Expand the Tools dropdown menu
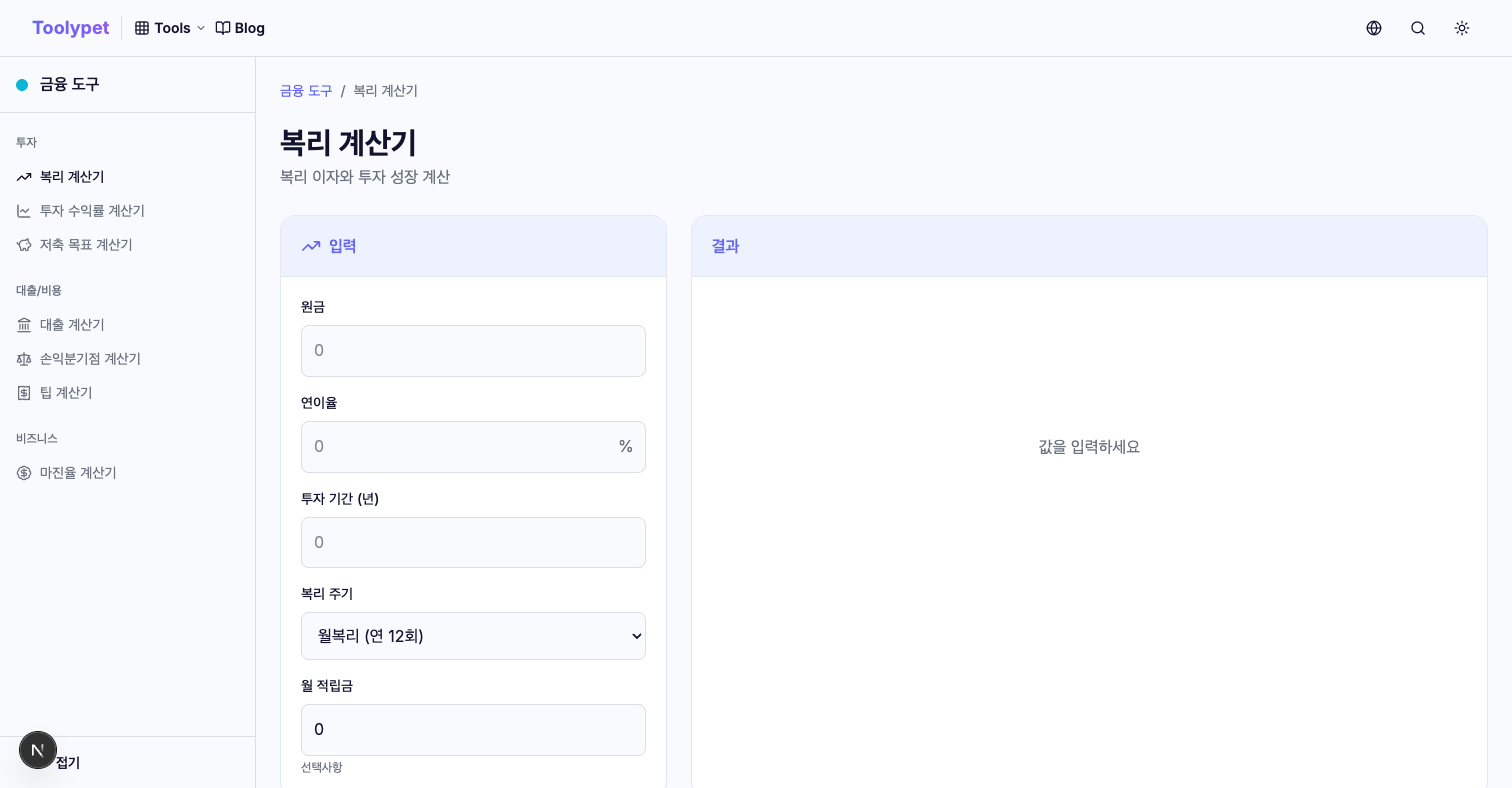Viewport: 1512px width, 788px height. [x=170, y=28]
